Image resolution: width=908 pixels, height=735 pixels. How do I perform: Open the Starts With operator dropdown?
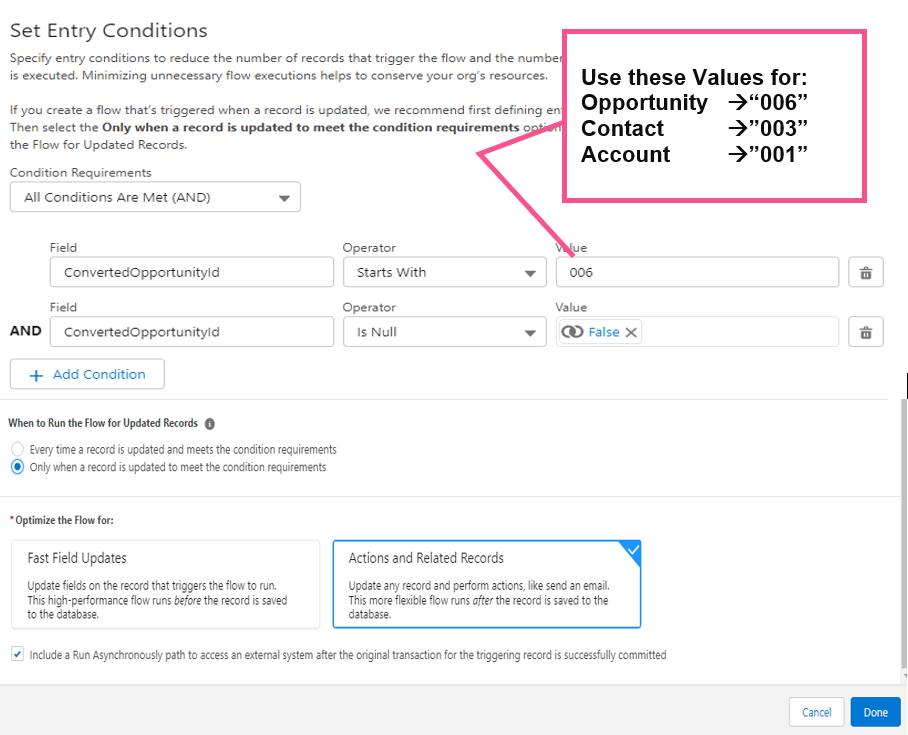(x=444, y=272)
